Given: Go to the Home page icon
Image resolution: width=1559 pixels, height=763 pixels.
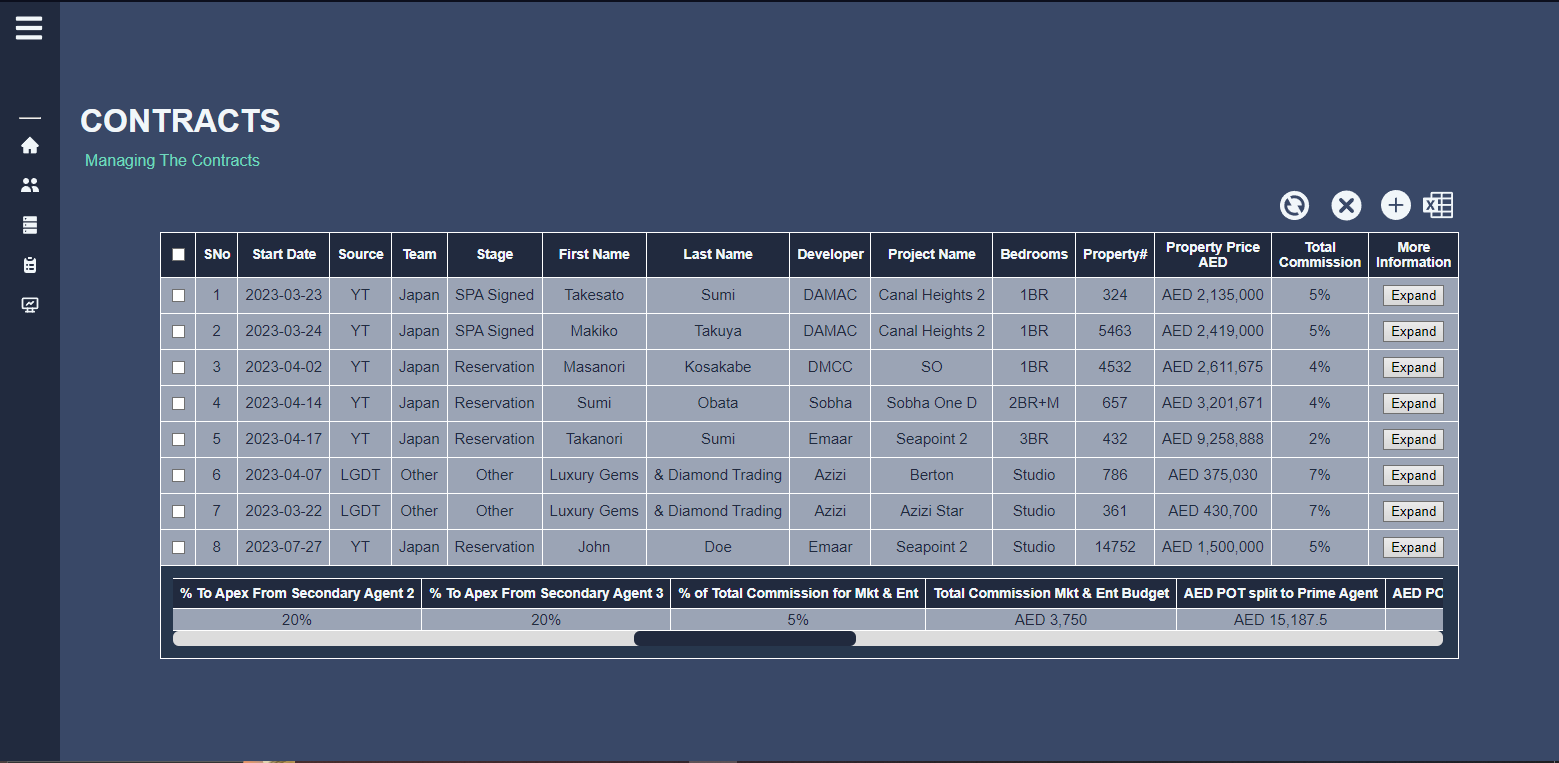Looking at the screenshot, I should [x=30, y=146].
